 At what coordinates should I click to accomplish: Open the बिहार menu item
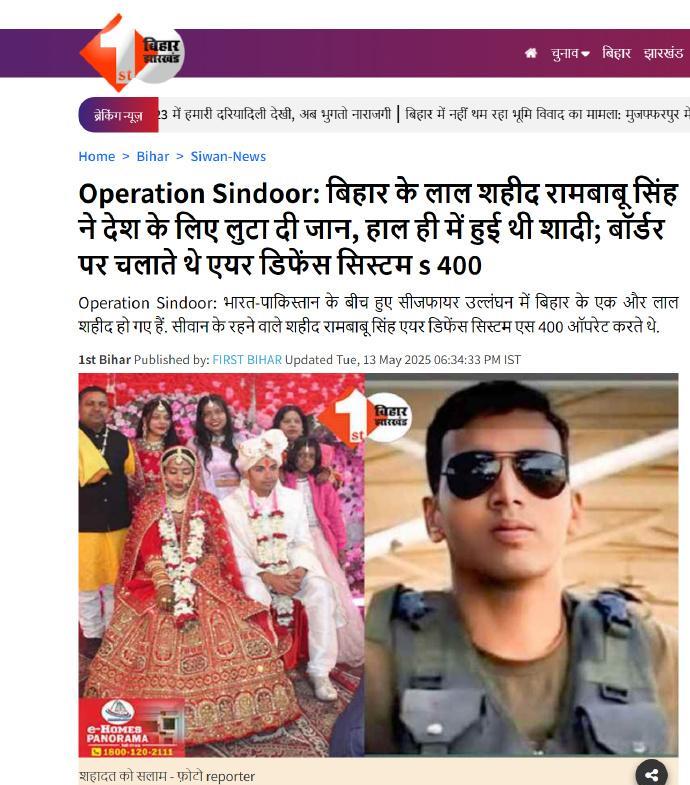tap(616, 53)
